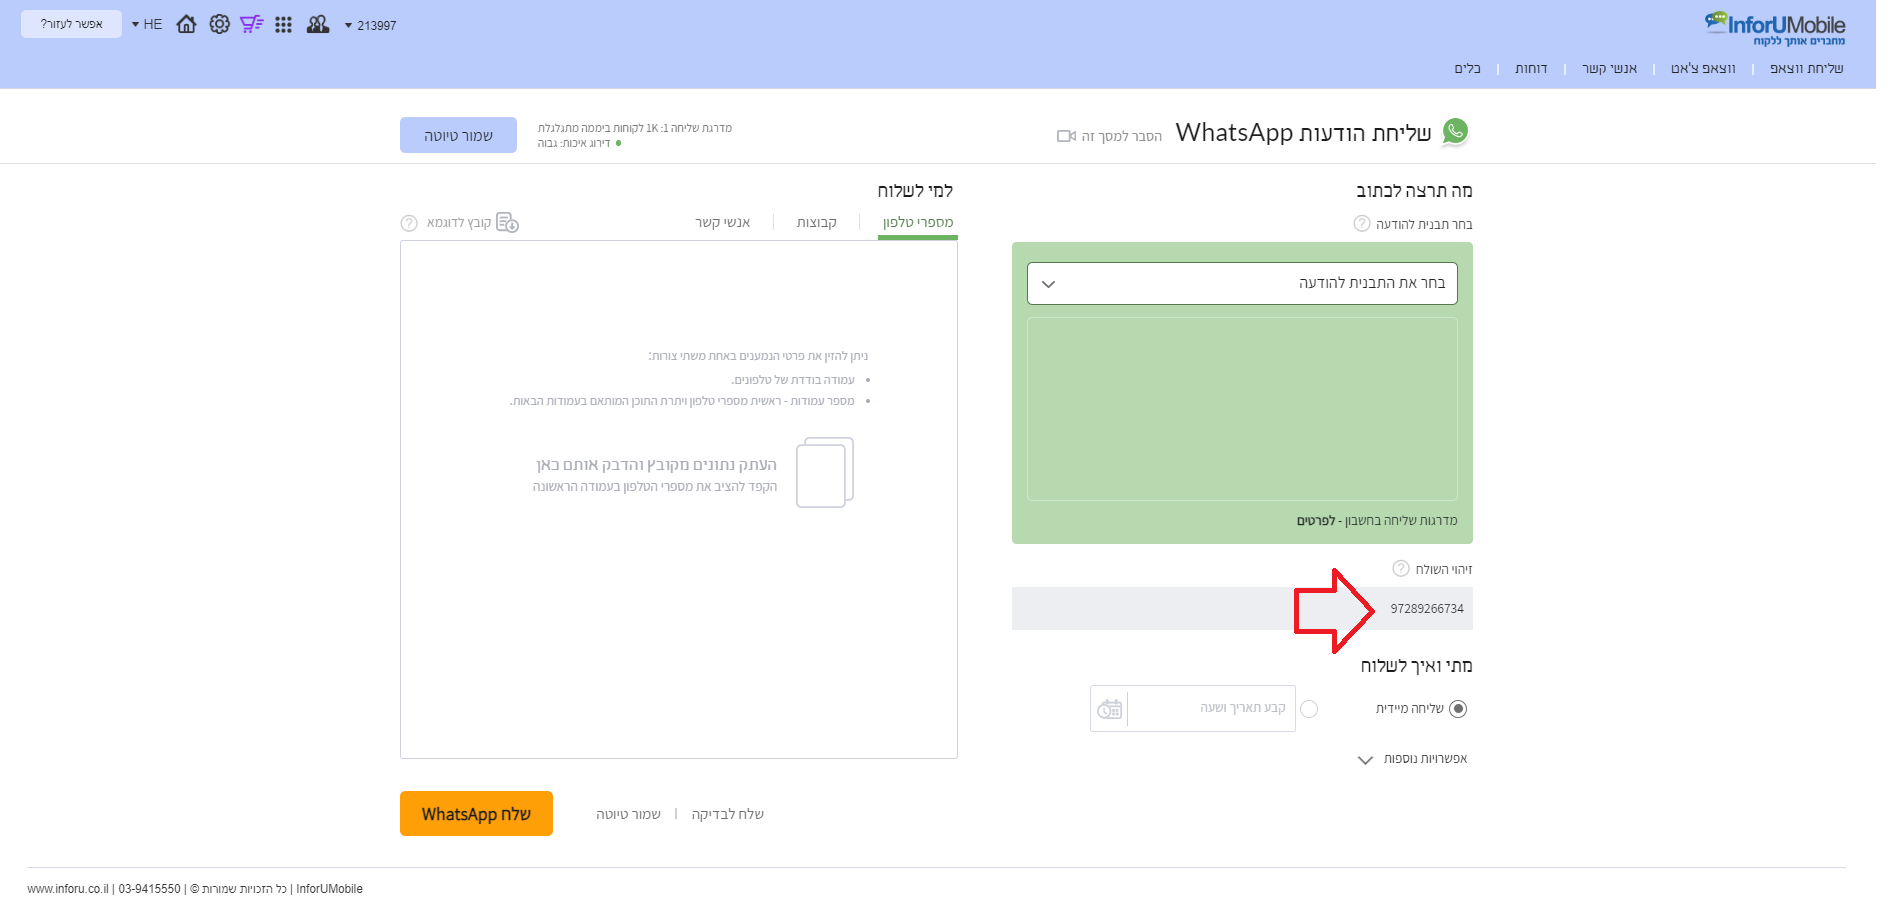The image size is (1899, 907).
Task: Play the video explanation camera icon
Action: click(1066, 136)
